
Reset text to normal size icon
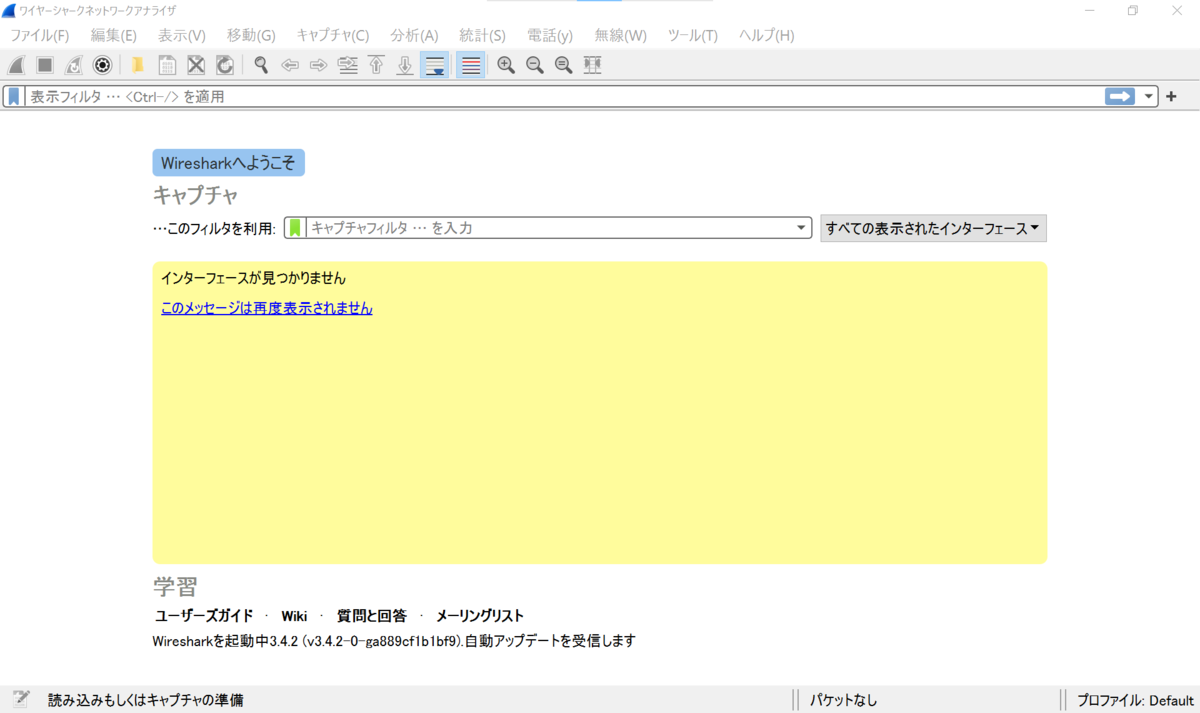tap(564, 65)
